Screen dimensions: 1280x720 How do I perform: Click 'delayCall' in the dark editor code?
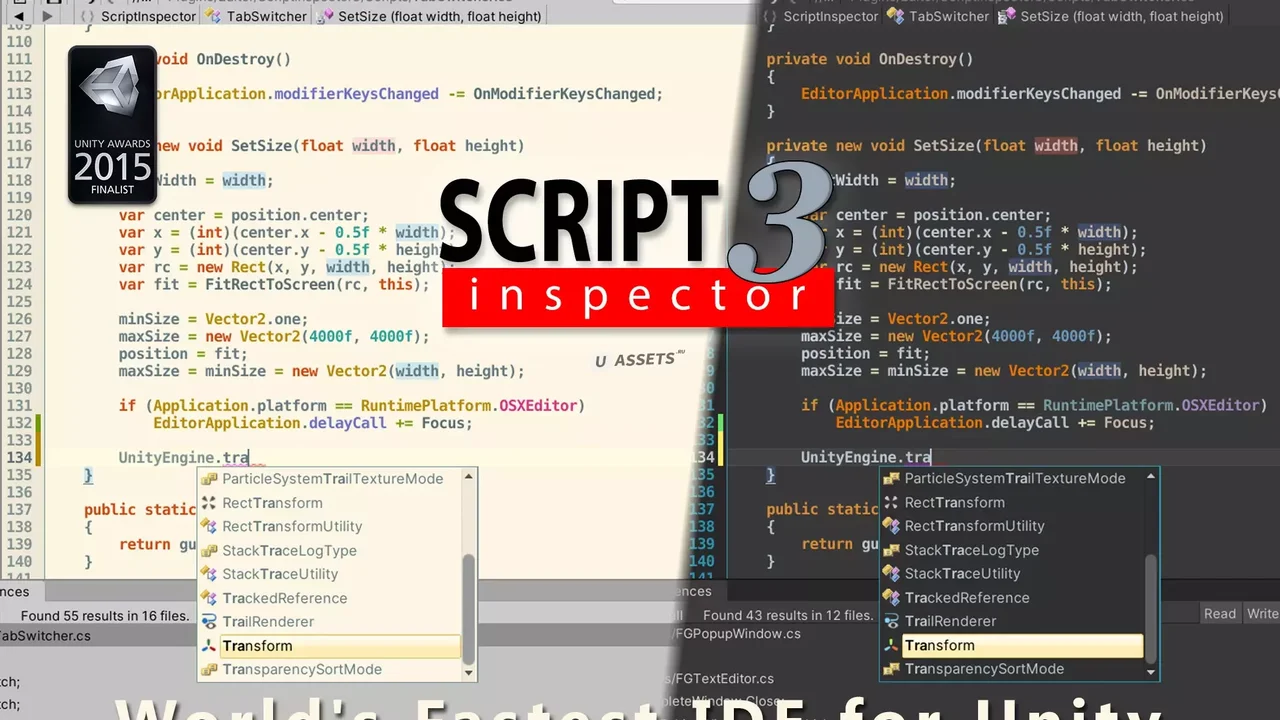(1029, 423)
